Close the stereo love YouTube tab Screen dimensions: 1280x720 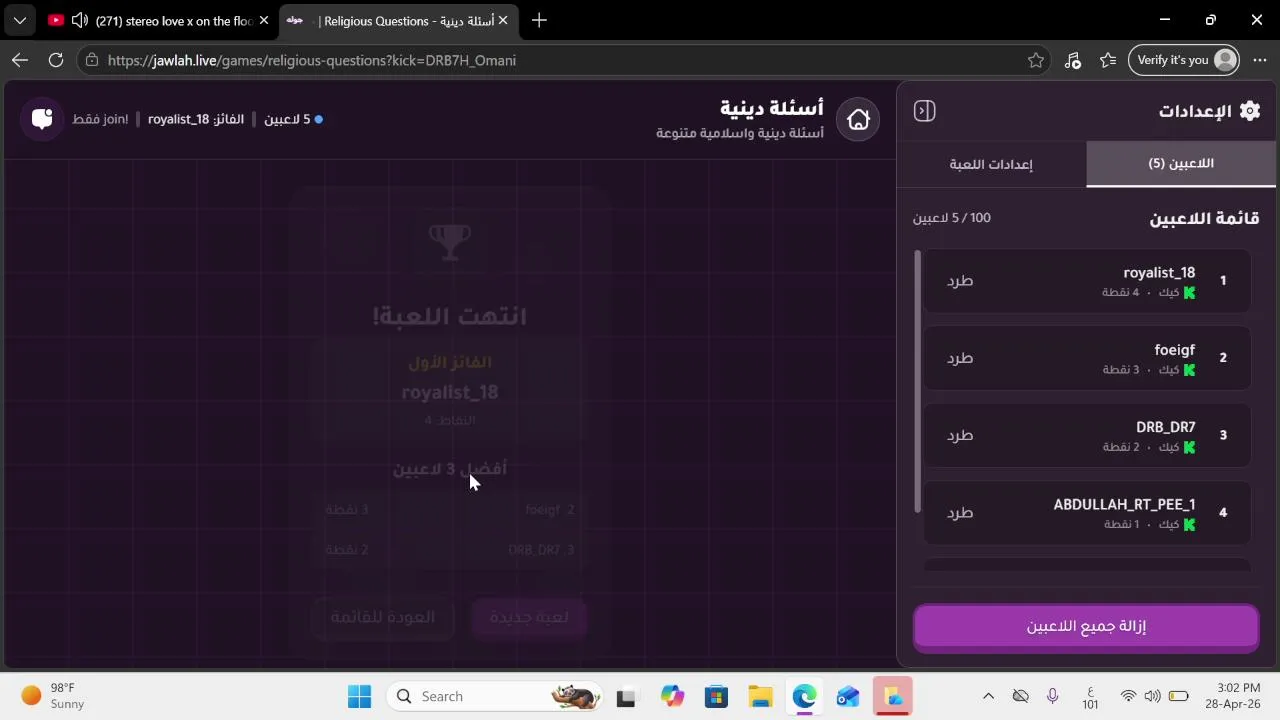click(264, 20)
